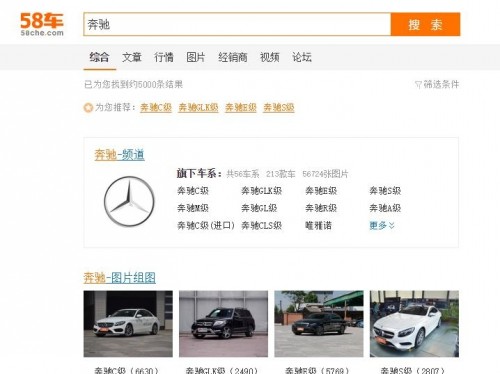Image resolution: width=500 pixels, height=374 pixels.
Task: Select 奔驰M级 in car series grid
Action: (x=193, y=208)
